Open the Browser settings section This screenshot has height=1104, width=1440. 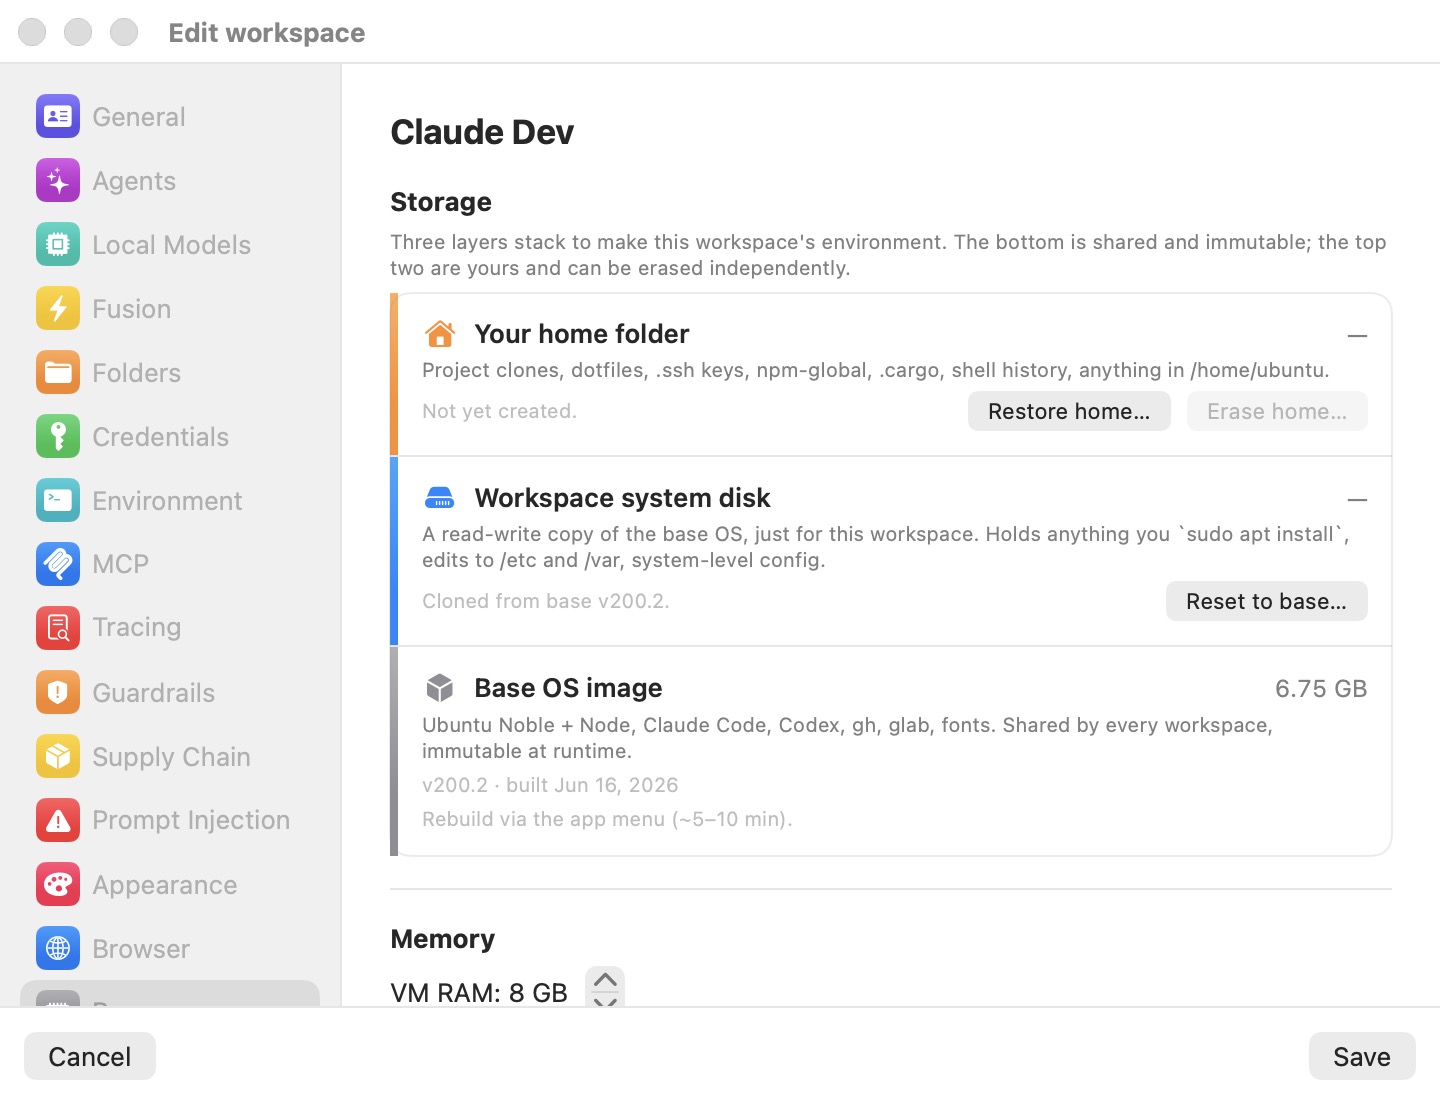pos(170,948)
